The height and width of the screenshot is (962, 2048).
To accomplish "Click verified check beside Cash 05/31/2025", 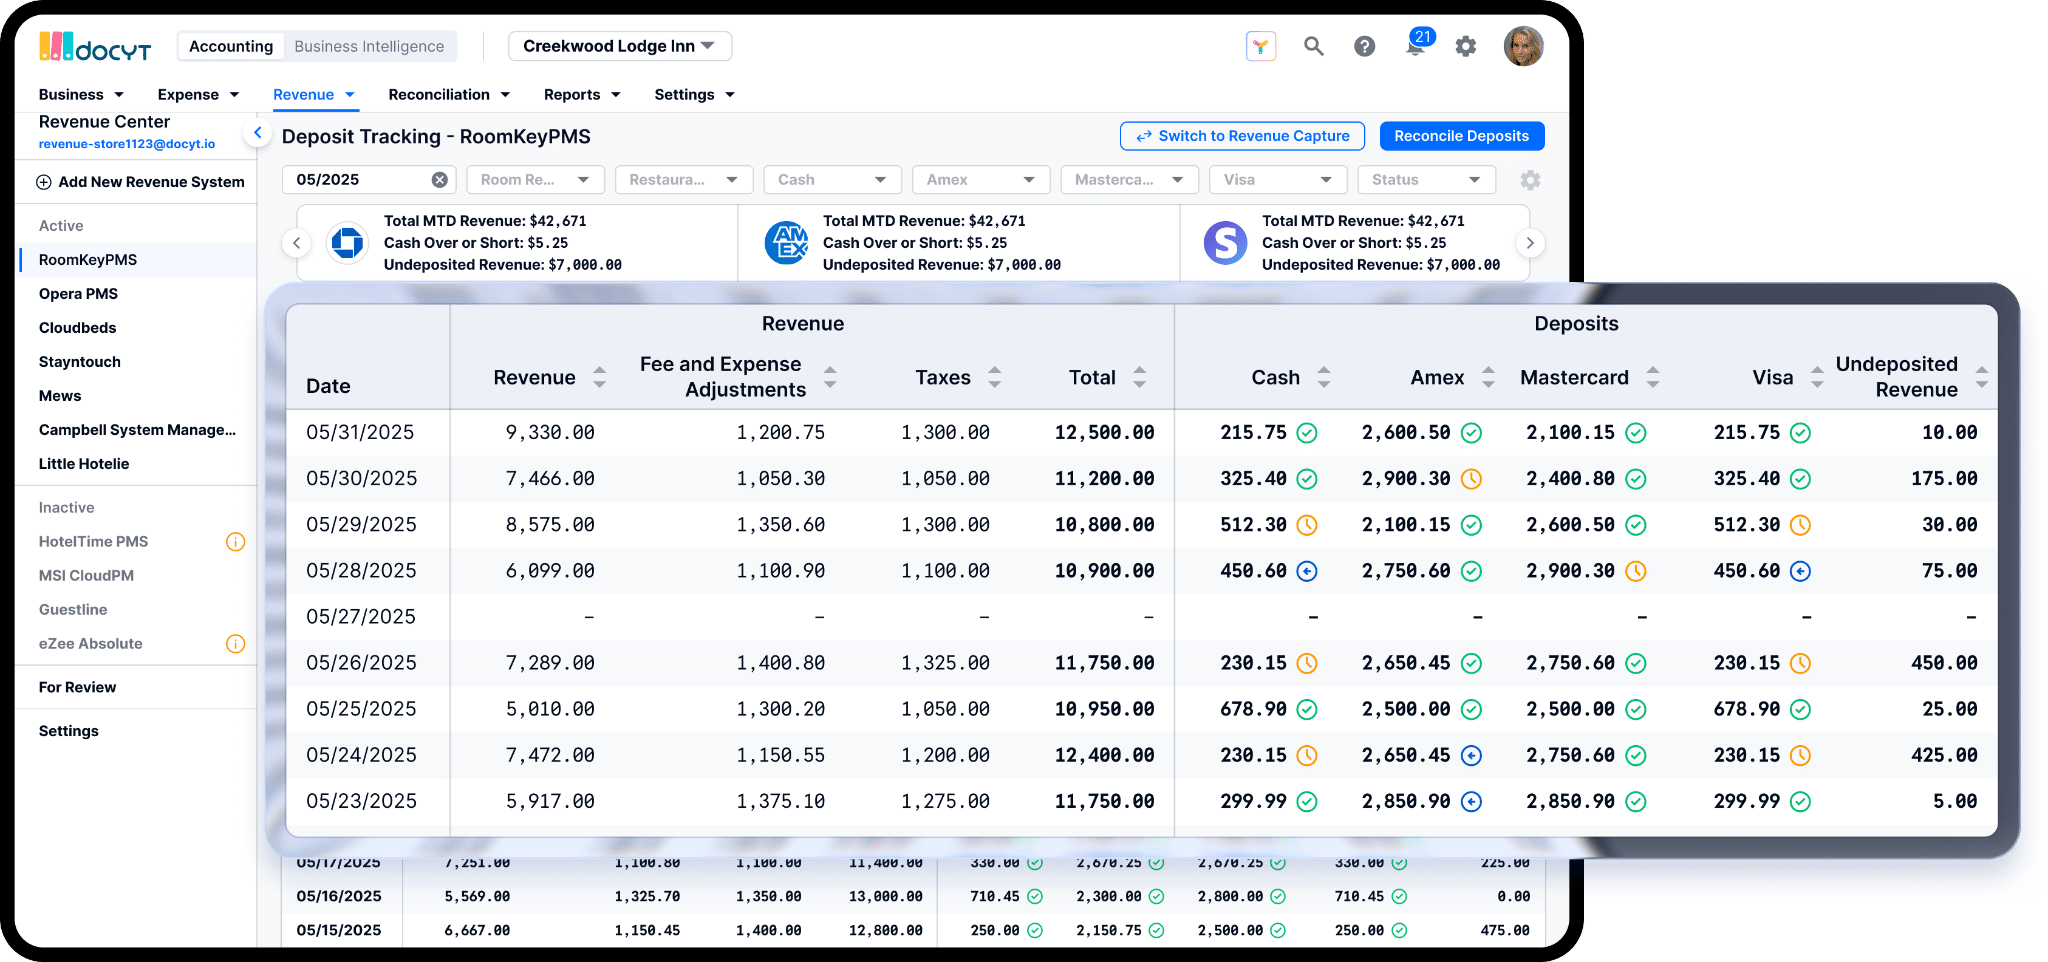I will [x=1306, y=433].
